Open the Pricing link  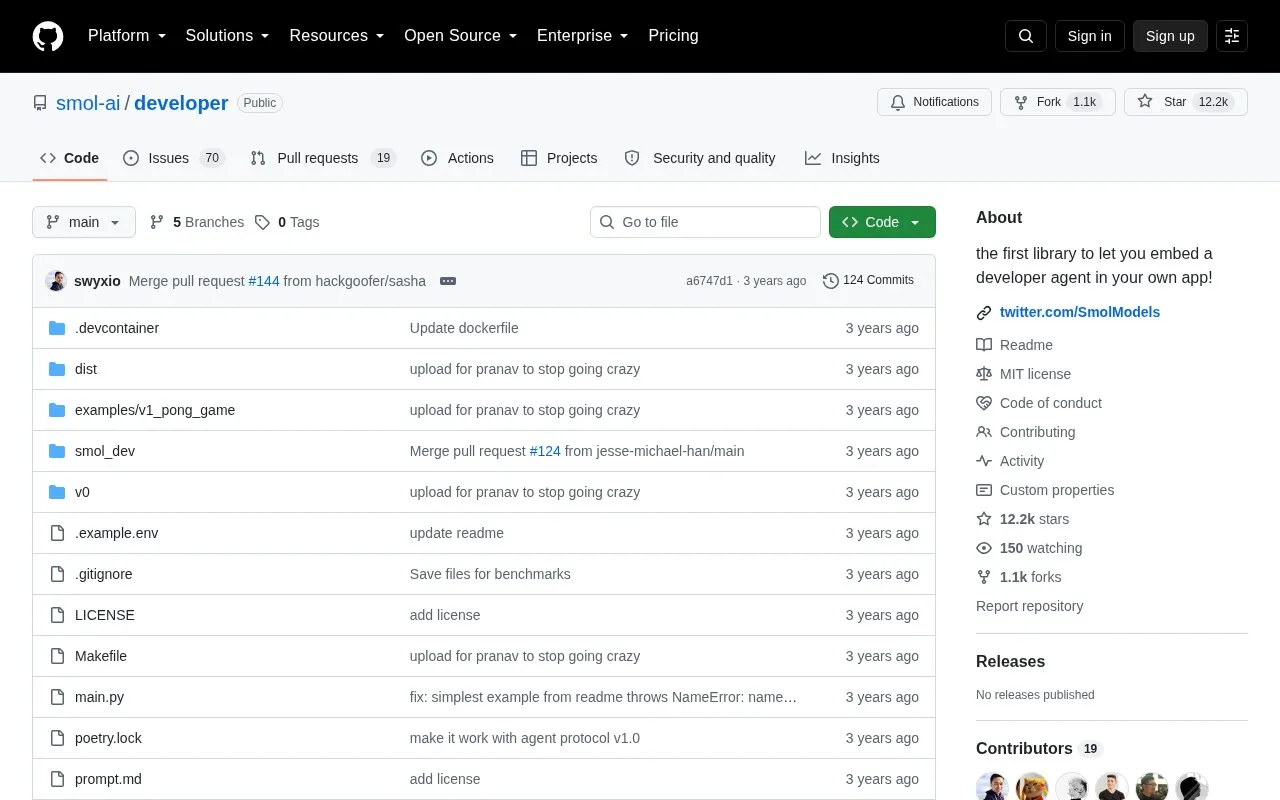click(673, 36)
